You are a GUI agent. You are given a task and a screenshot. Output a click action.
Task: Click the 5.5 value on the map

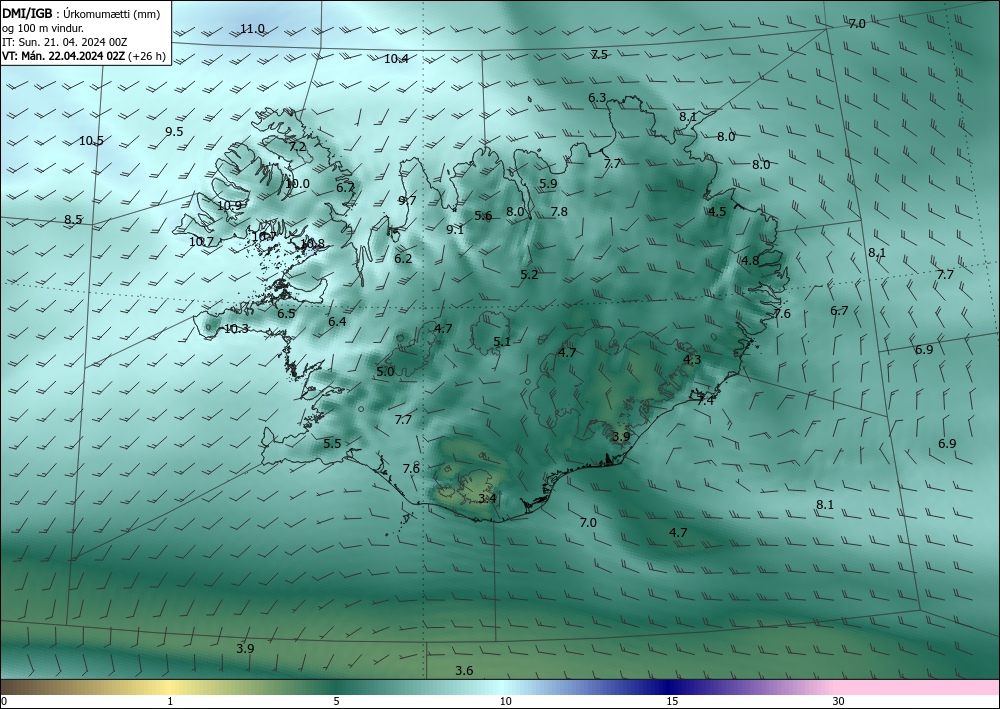pyautogui.click(x=332, y=444)
